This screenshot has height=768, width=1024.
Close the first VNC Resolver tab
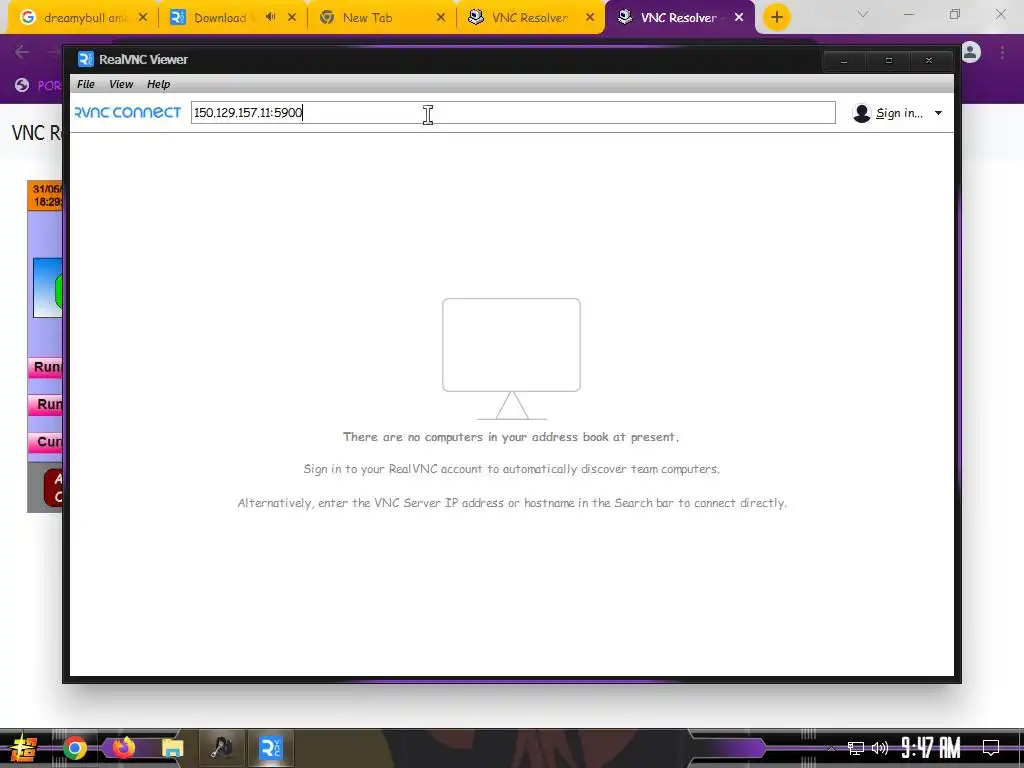pos(590,18)
